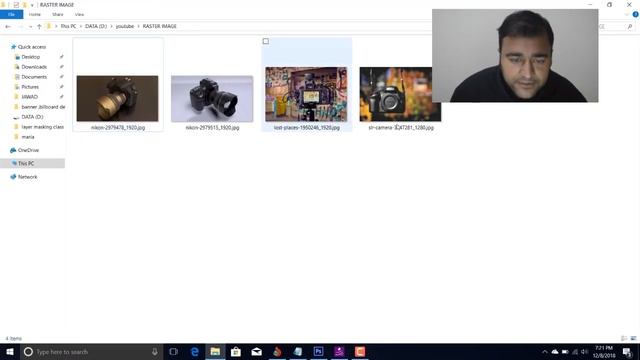Open Pictures in Quick access list
Screen dimensions: 640x360
[x=30, y=87]
